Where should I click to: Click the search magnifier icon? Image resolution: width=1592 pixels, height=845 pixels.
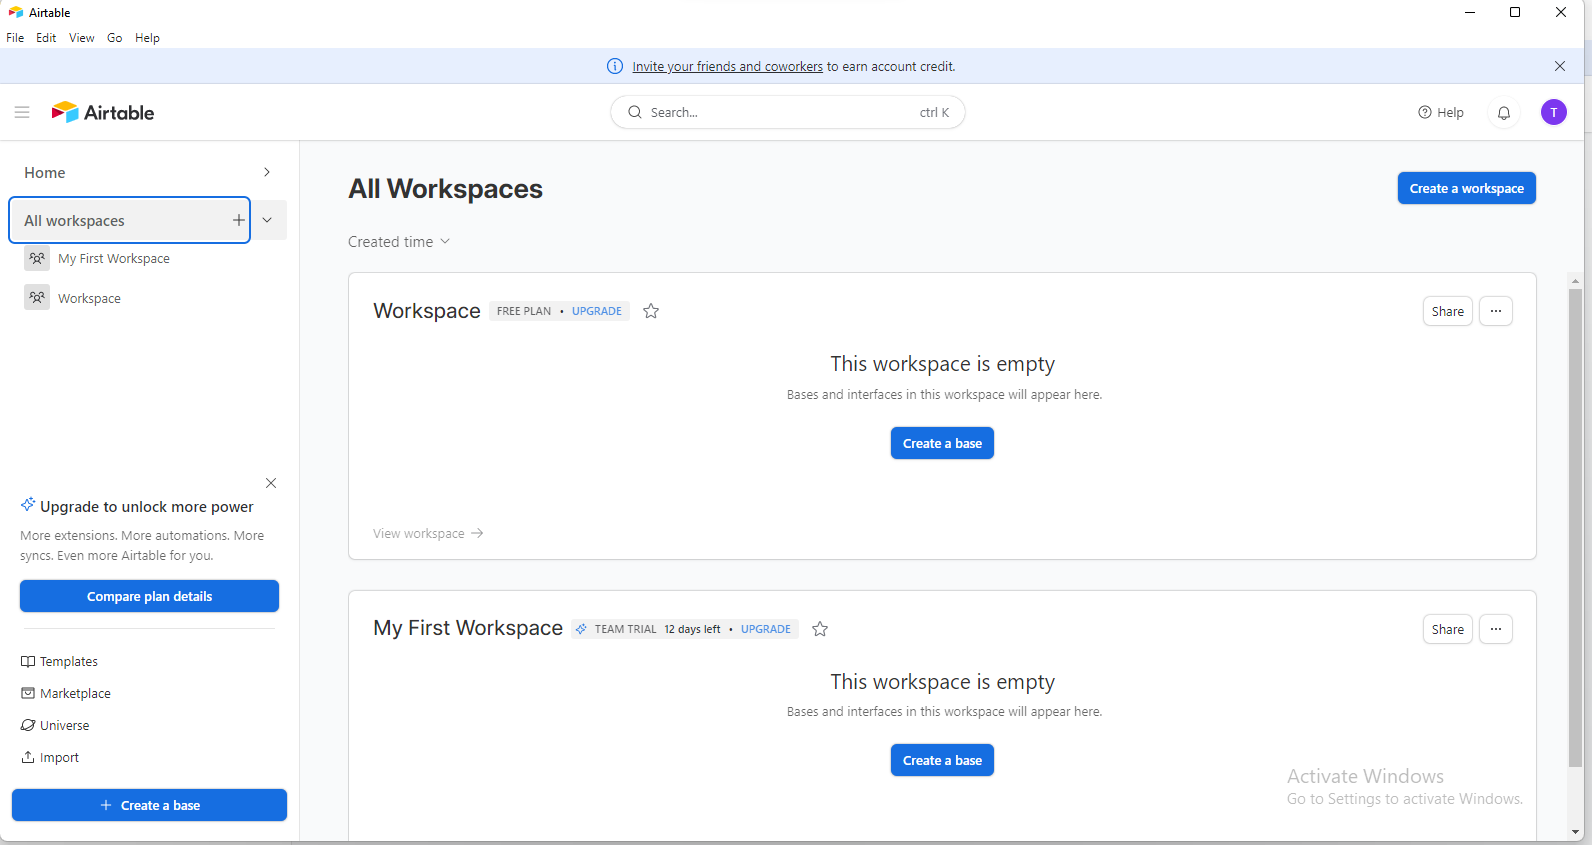(x=635, y=112)
